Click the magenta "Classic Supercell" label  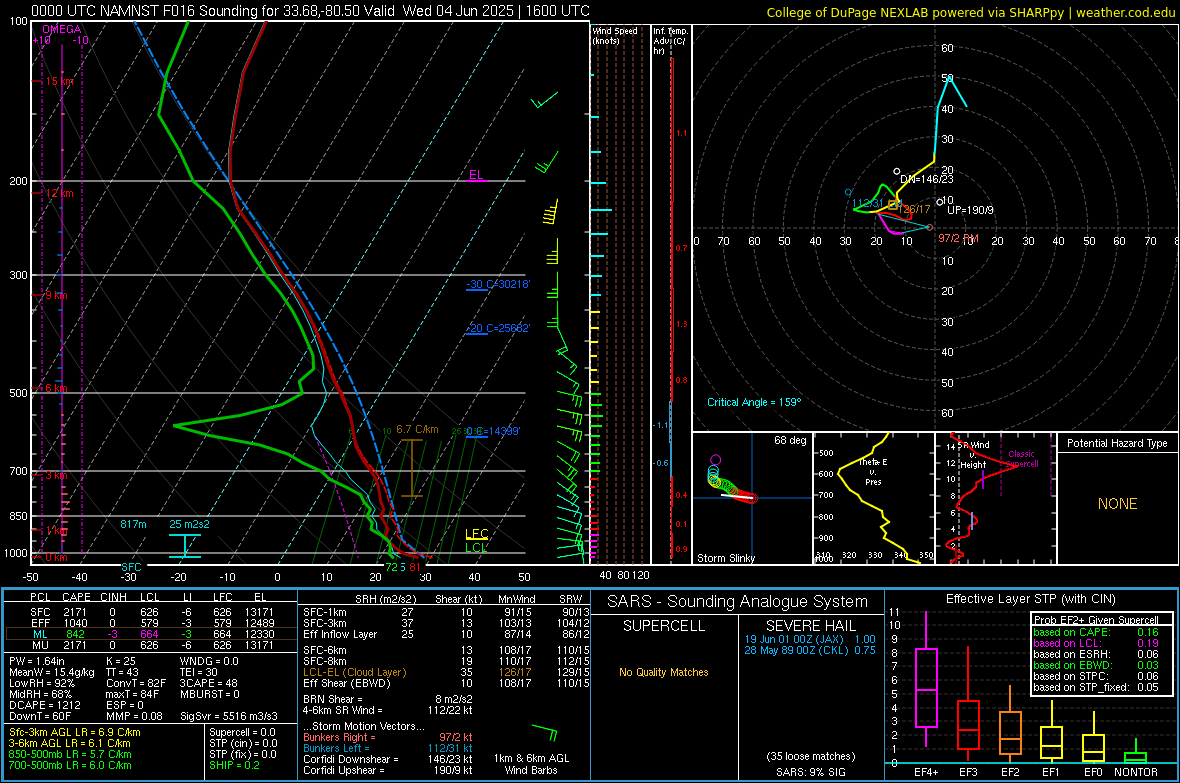pyautogui.click(x=1021, y=459)
